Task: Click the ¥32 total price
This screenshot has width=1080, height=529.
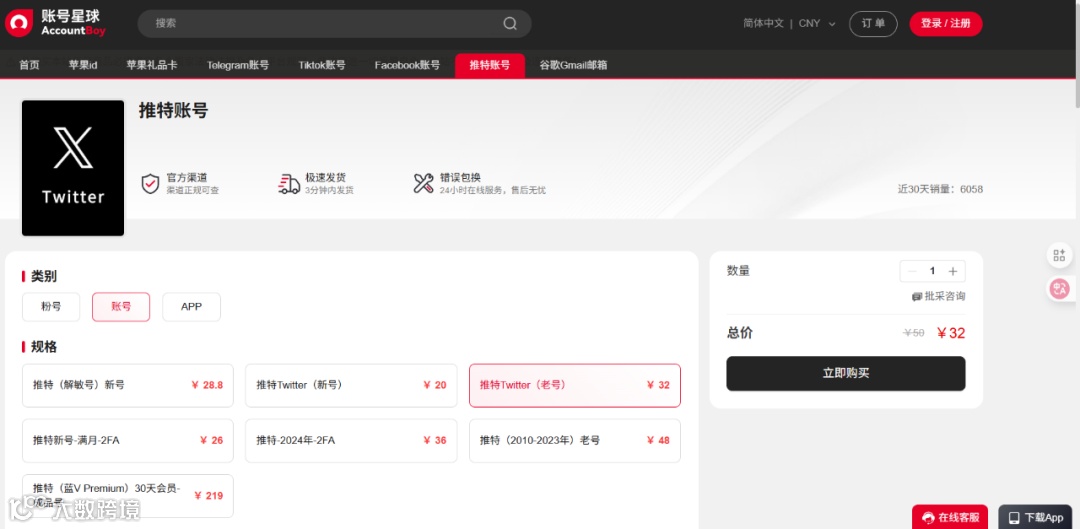Action: (951, 333)
